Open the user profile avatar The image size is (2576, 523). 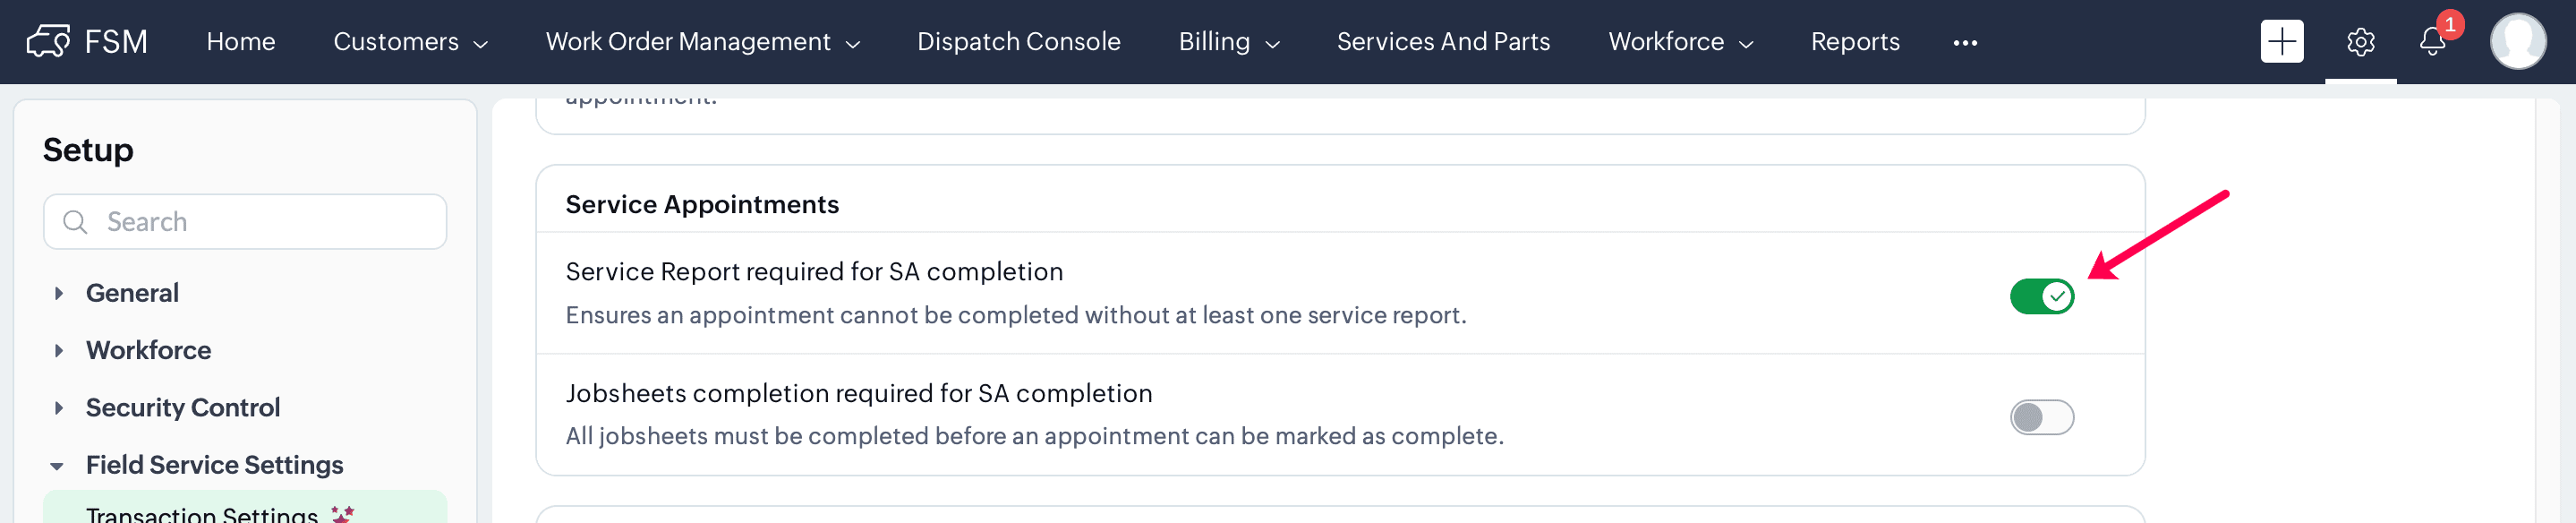pos(2517,41)
